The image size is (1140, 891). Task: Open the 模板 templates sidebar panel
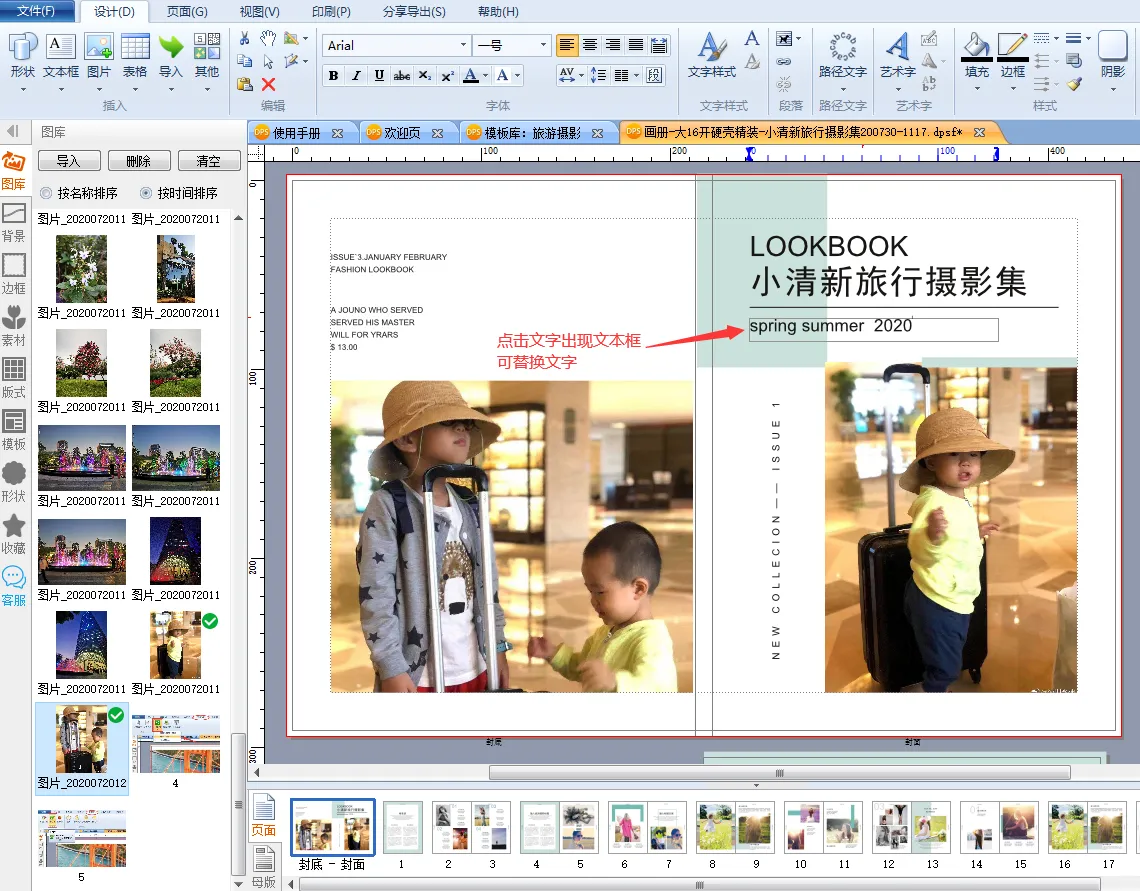14,429
